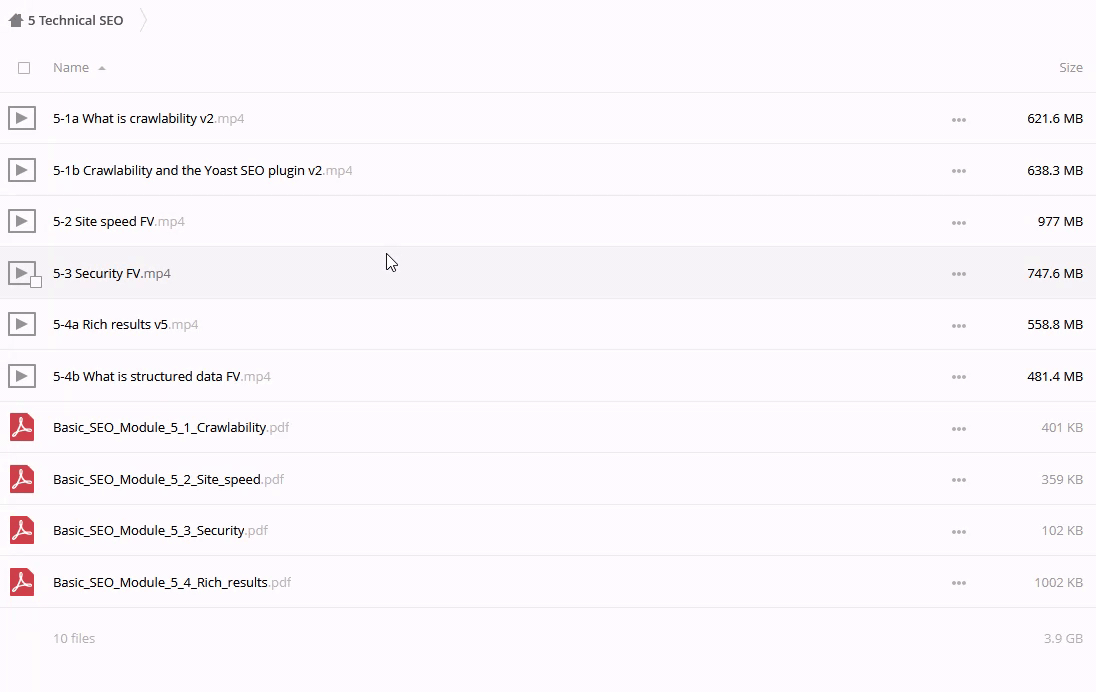Image resolution: width=1096 pixels, height=692 pixels.
Task: Click the home icon in breadcrumb
Action: tap(15, 20)
